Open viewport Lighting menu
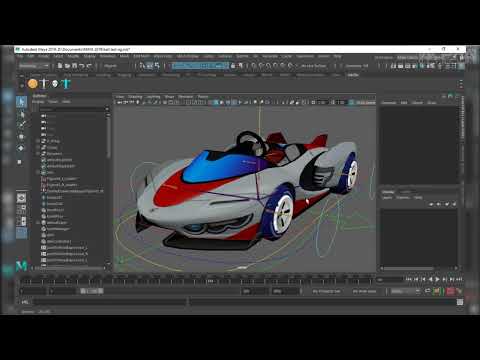This screenshot has width=480, height=360. click(x=154, y=97)
